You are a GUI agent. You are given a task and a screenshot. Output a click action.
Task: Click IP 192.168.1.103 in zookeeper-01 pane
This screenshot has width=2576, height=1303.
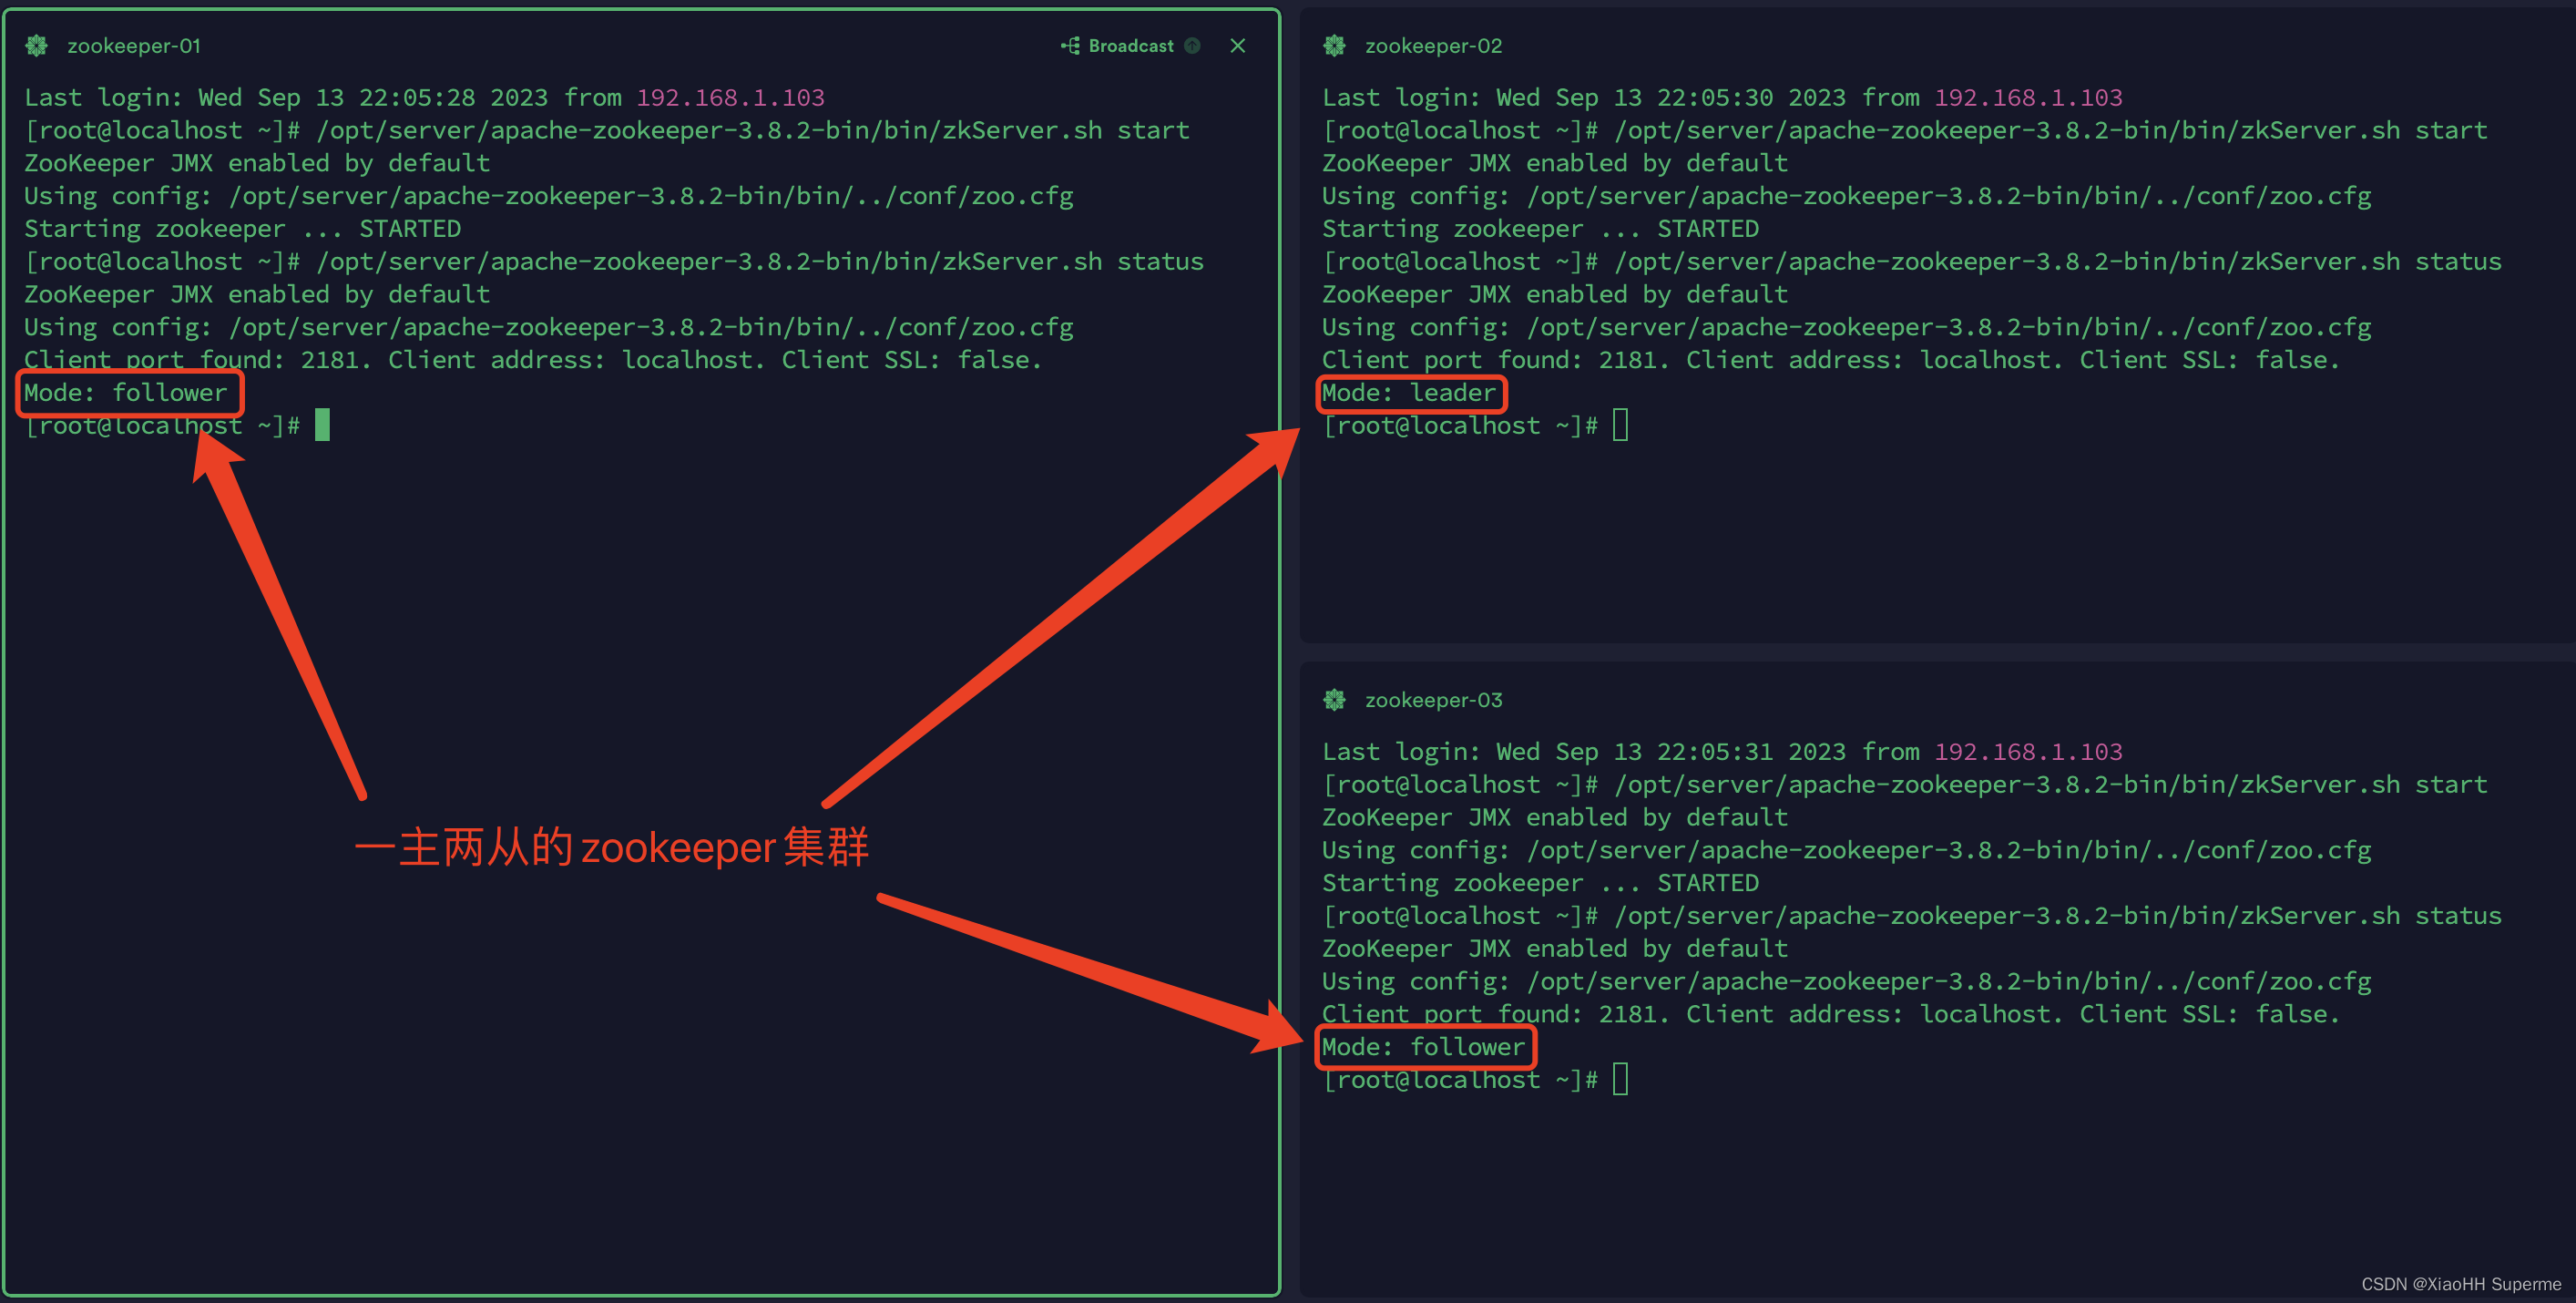click(x=730, y=98)
